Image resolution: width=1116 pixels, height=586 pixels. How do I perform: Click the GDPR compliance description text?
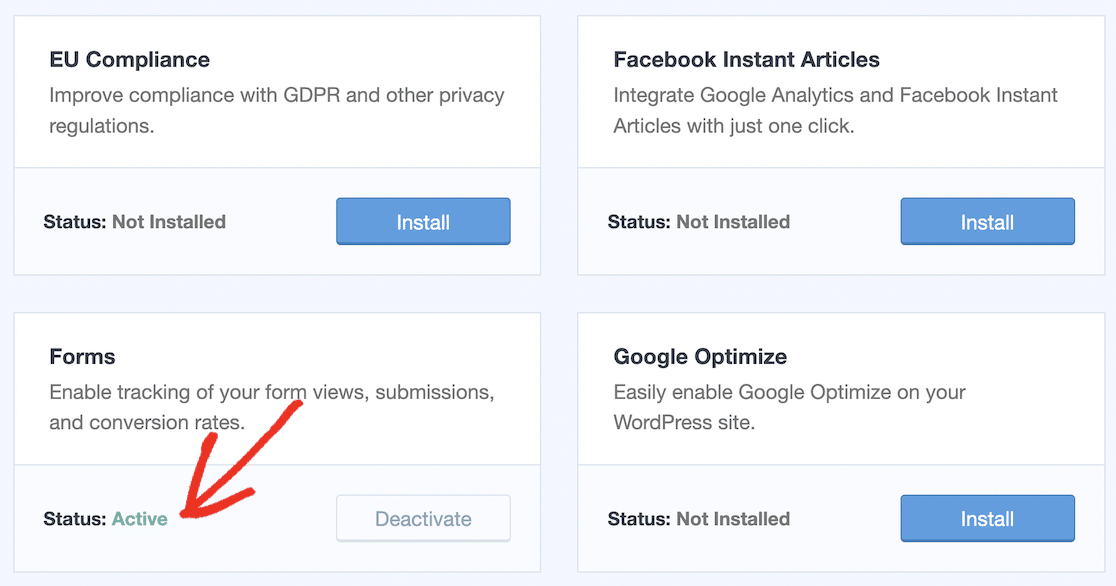pyautogui.click(x=277, y=110)
